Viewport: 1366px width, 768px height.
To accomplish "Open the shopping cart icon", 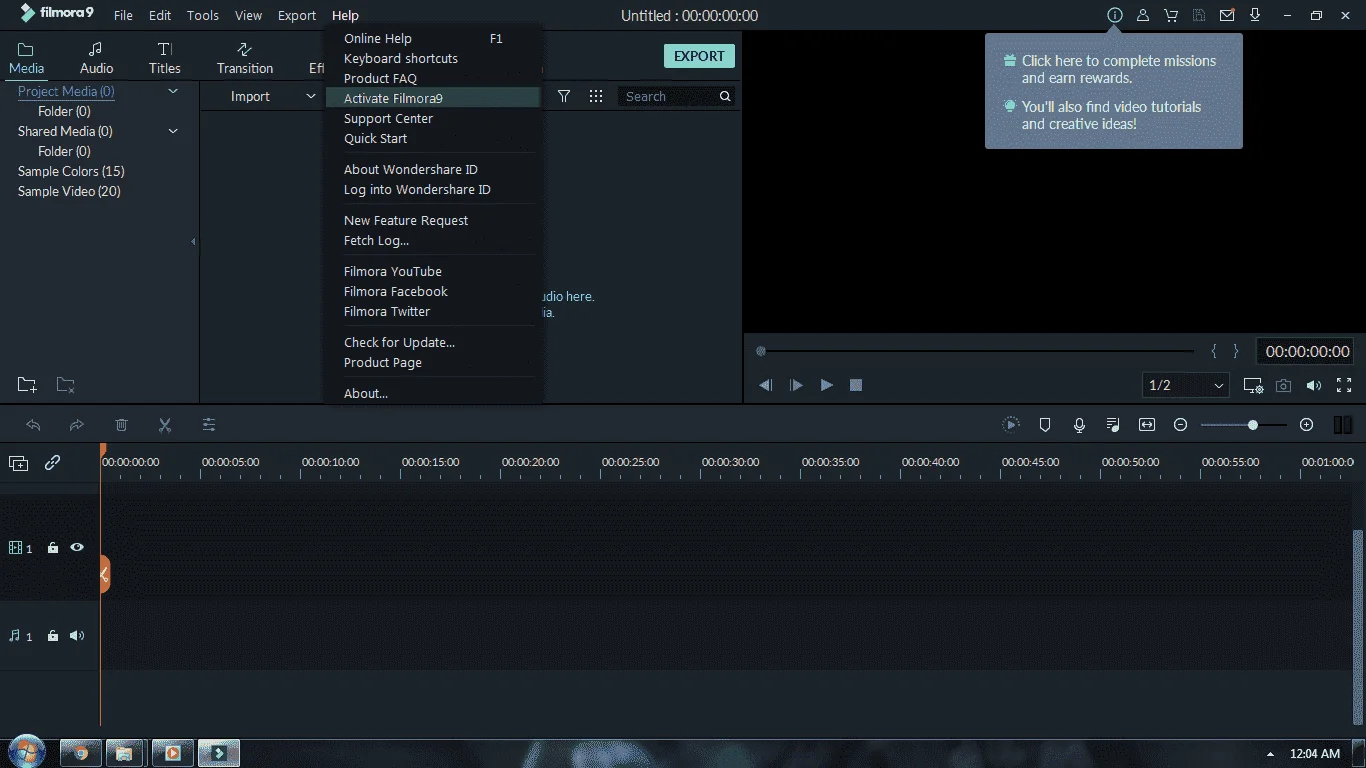I will pyautogui.click(x=1170, y=15).
